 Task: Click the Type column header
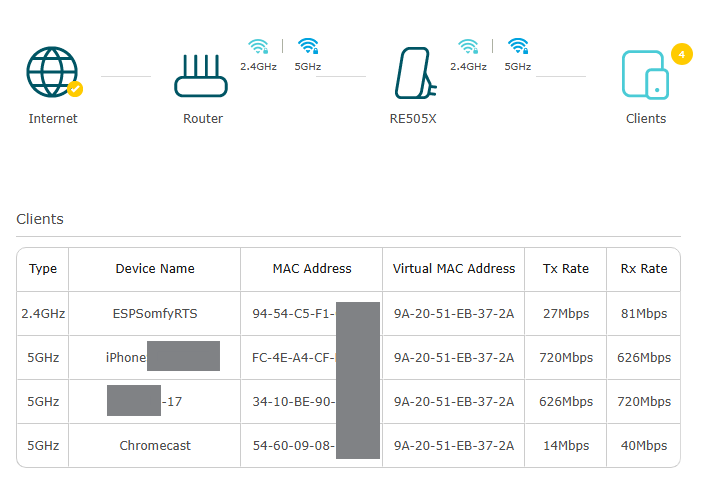click(43, 269)
